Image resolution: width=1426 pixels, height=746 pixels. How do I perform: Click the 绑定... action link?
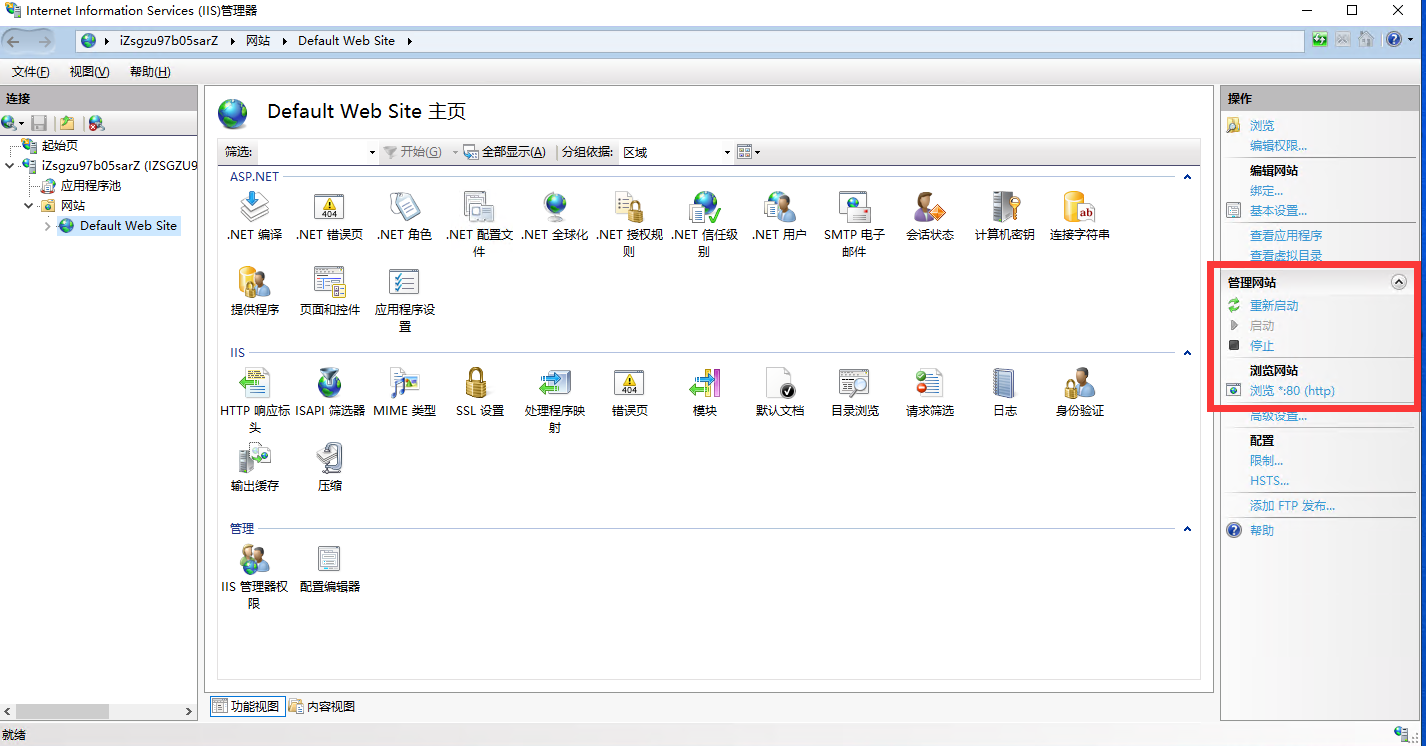[x=1266, y=191]
